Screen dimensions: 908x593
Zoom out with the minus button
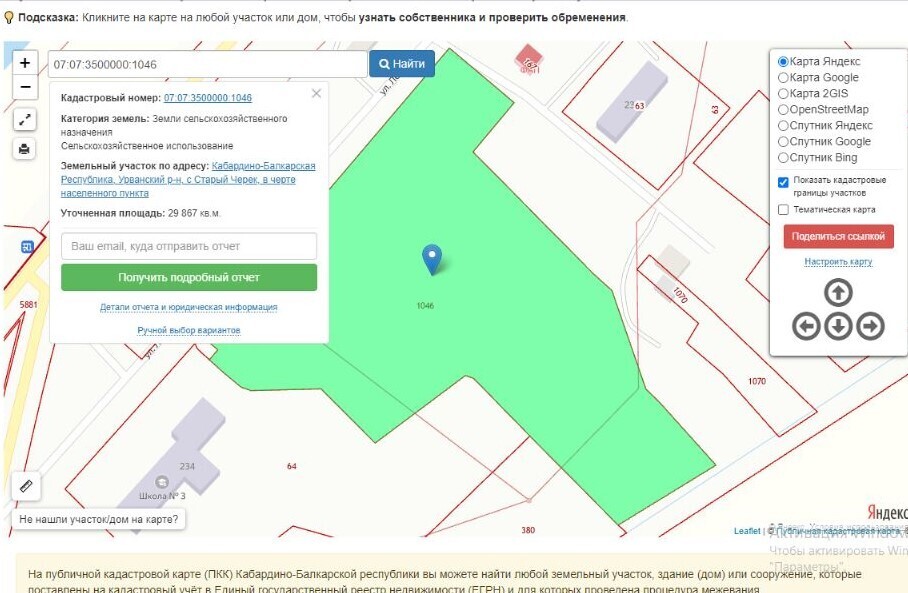25,87
